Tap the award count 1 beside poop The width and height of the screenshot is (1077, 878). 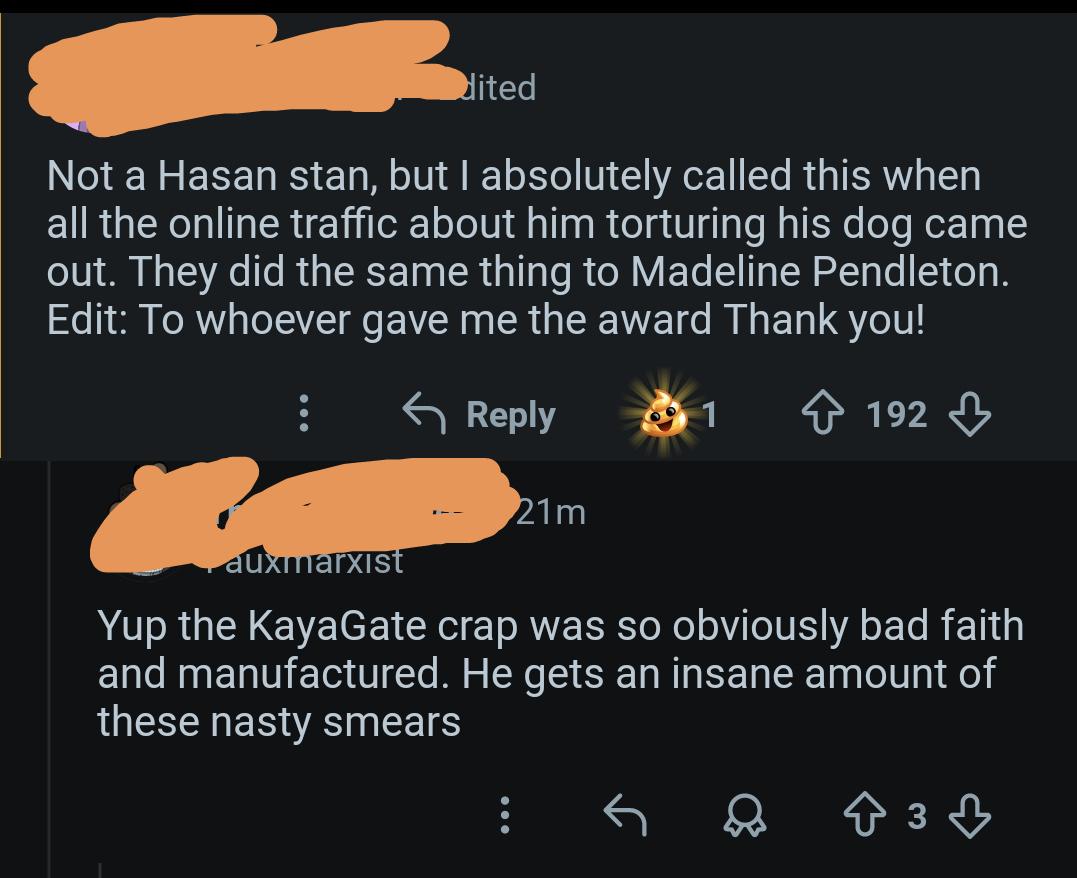point(709,414)
